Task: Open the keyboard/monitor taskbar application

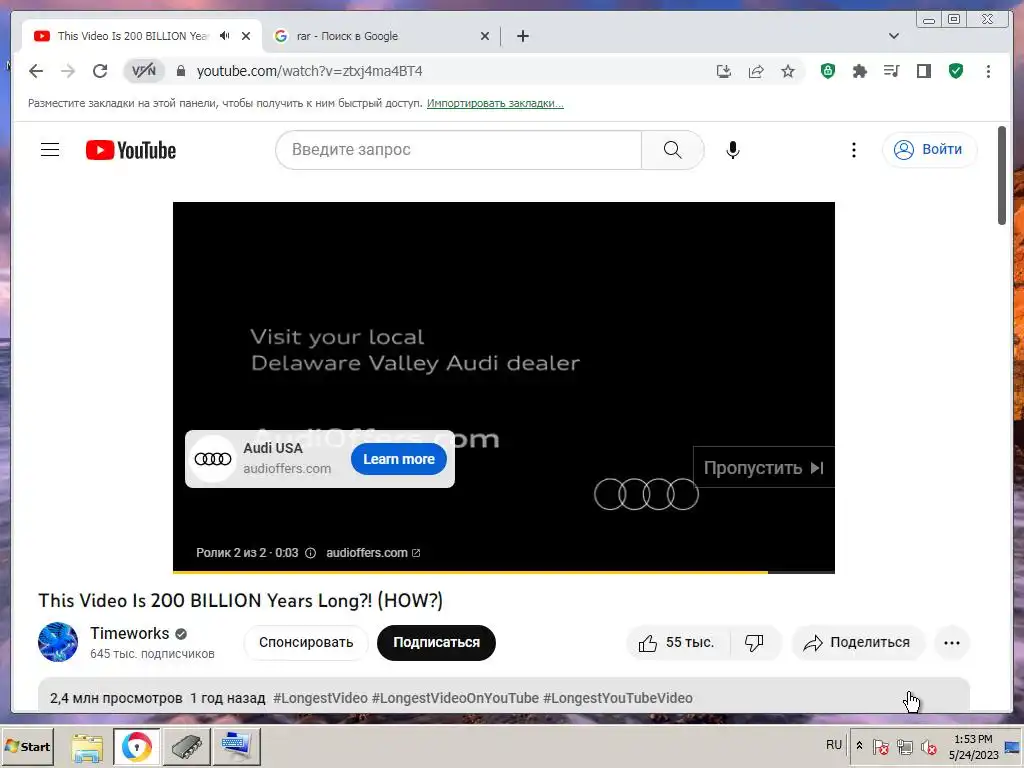Action: pos(236,746)
